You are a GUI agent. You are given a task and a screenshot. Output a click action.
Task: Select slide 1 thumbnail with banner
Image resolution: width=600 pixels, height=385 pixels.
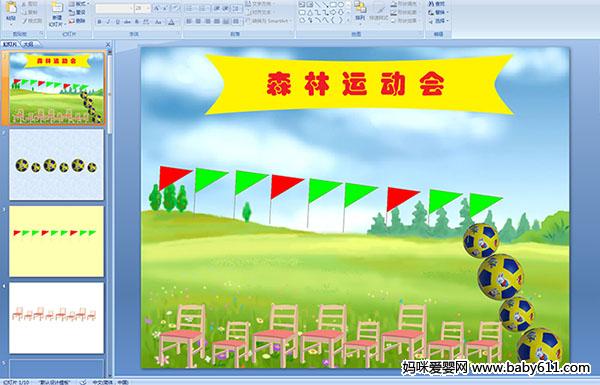click(56, 88)
